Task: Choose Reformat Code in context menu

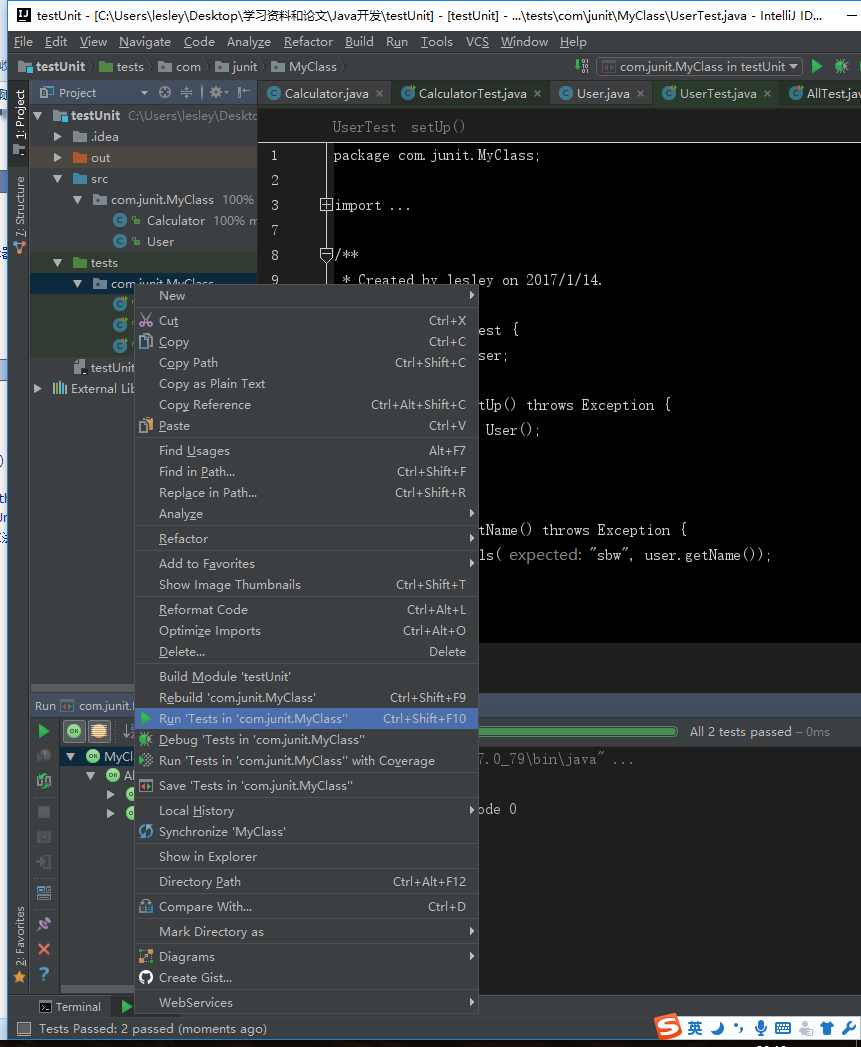Action: click(x=307, y=610)
